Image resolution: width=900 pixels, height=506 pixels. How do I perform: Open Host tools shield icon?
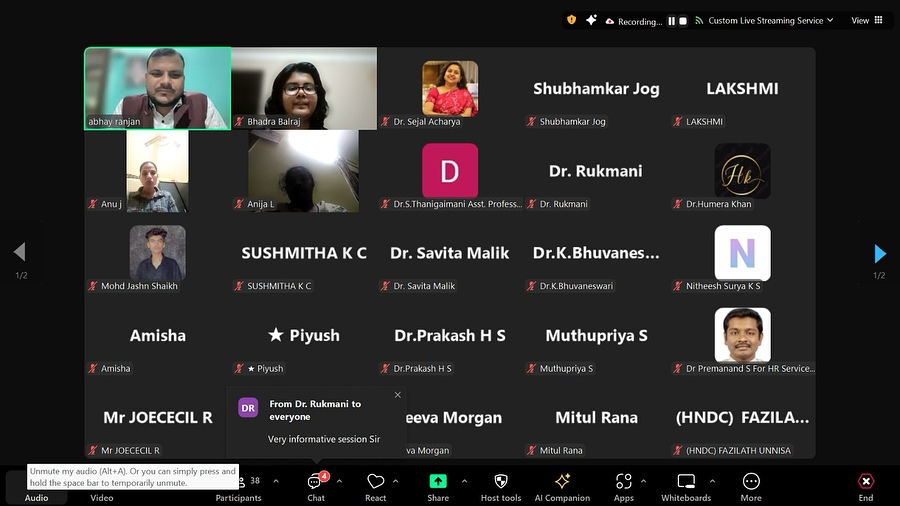[501, 485]
